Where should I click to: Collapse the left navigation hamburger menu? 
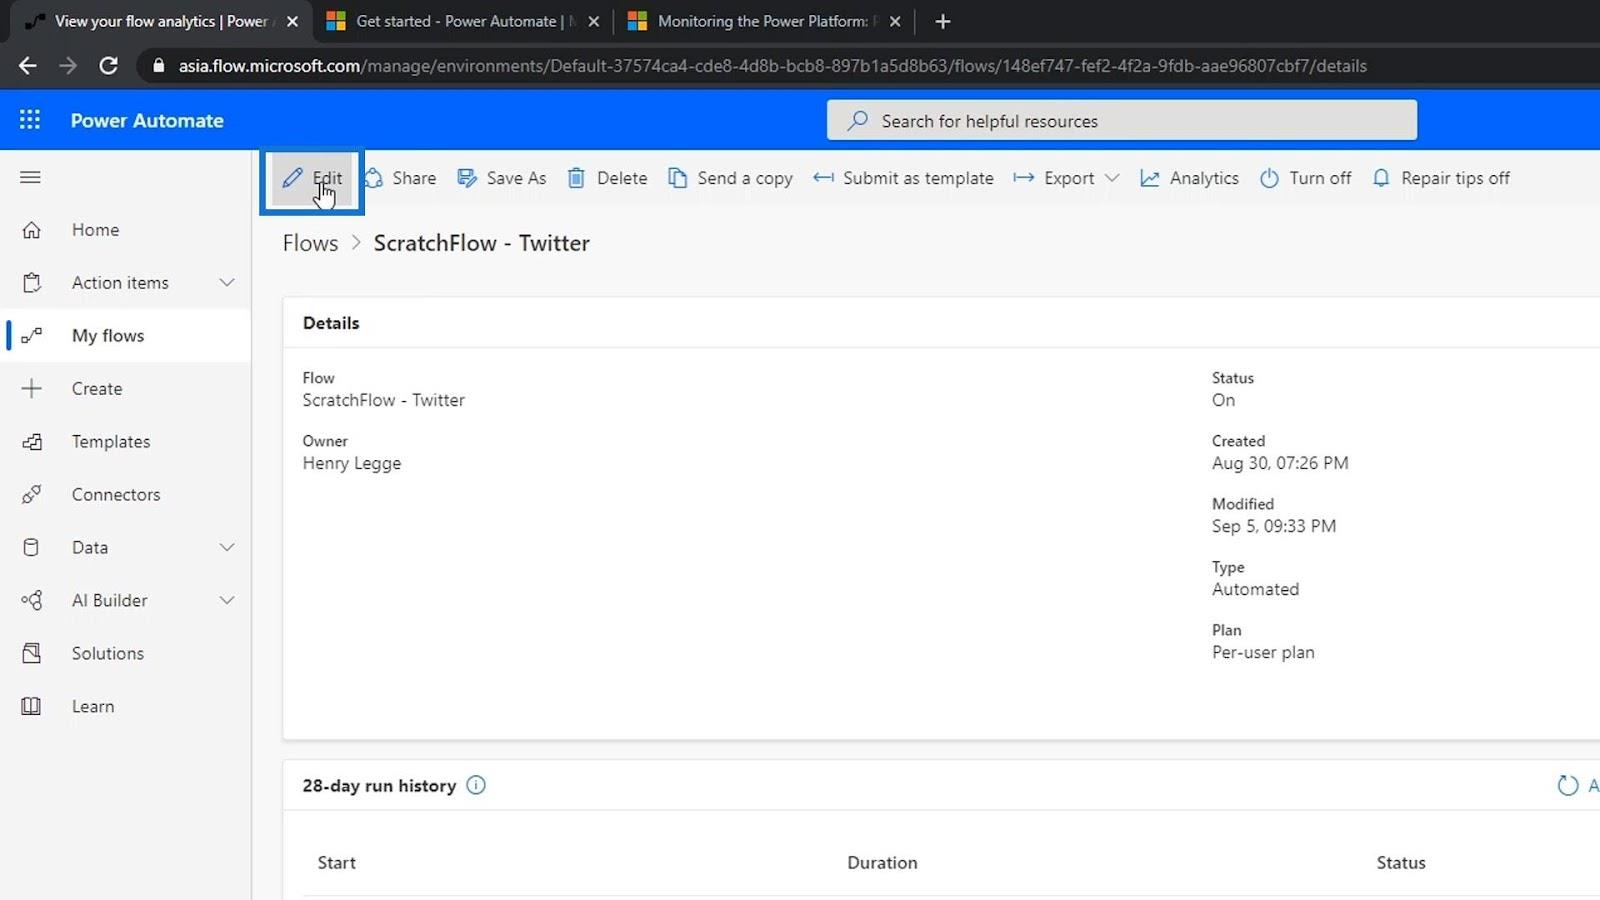pos(30,177)
